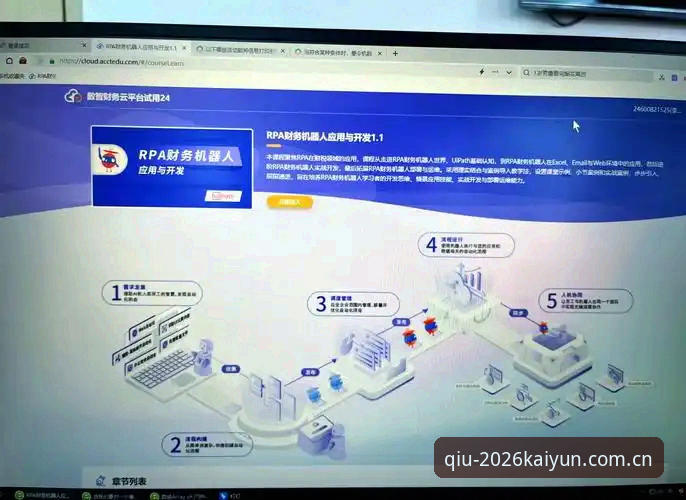Close the RPA财务机器人应用与开发1.1 browser tab
The height and width of the screenshot is (500, 686).
tap(185, 48)
